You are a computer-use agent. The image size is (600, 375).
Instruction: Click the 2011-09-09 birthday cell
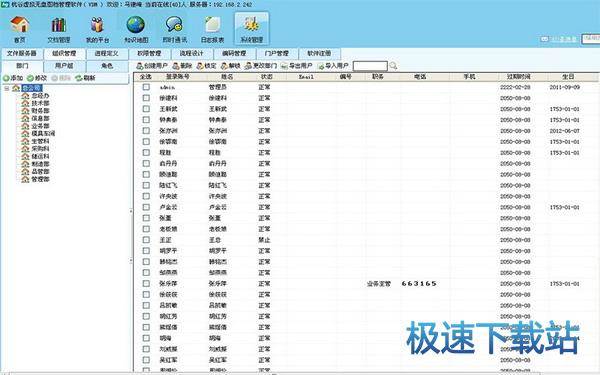click(x=565, y=87)
